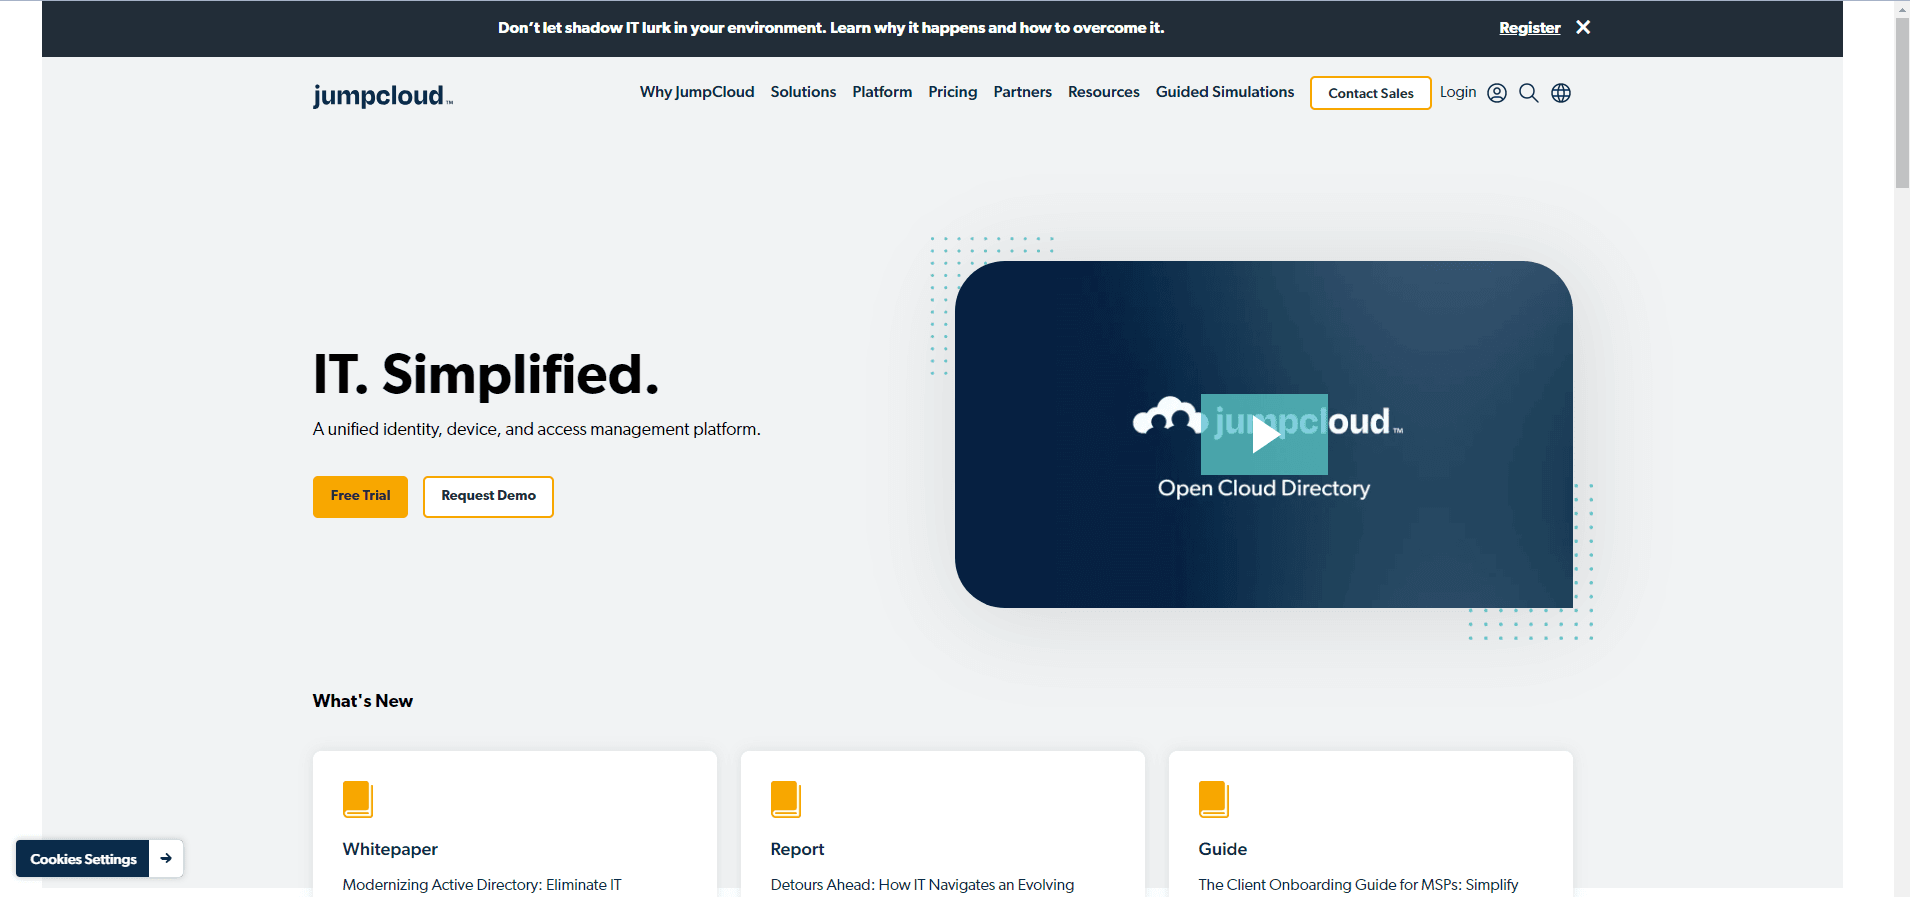Open Resources menu

(x=1104, y=92)
